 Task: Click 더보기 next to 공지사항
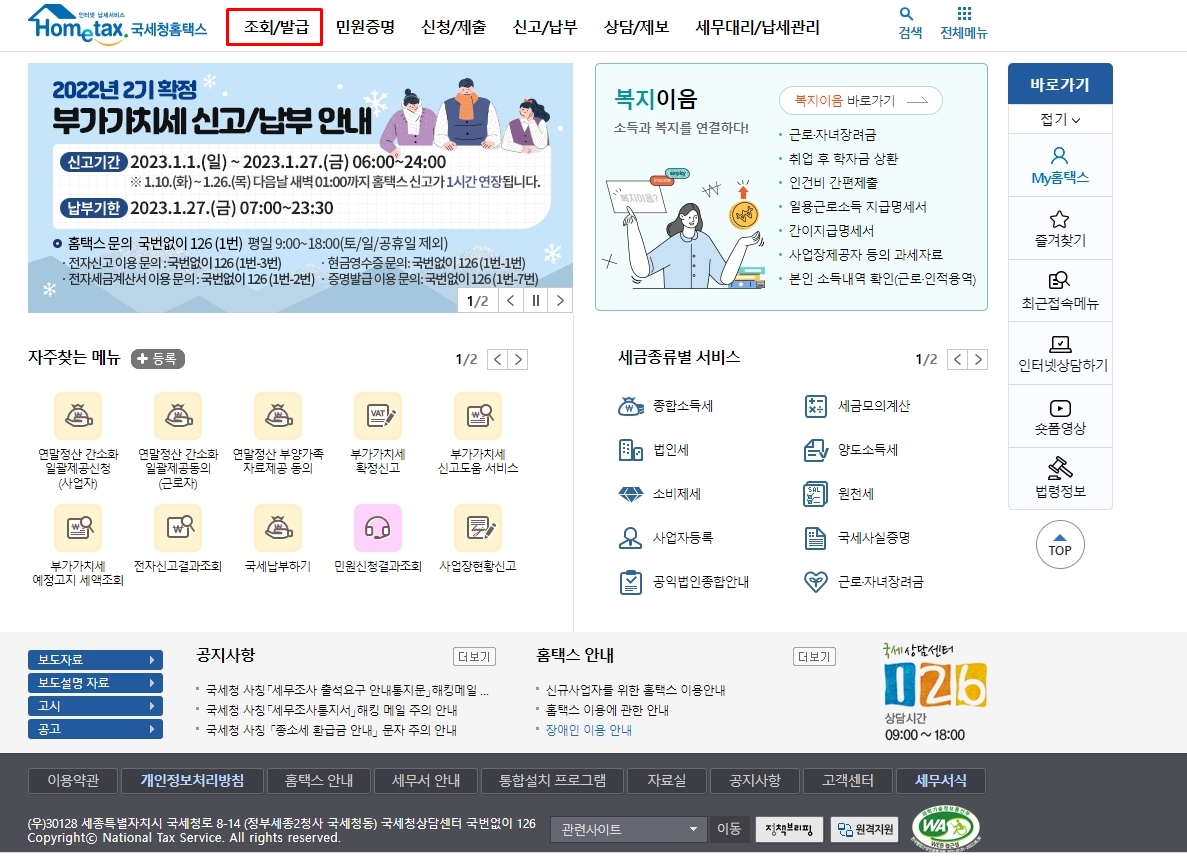pyautogui.click(x=474, y=657)
